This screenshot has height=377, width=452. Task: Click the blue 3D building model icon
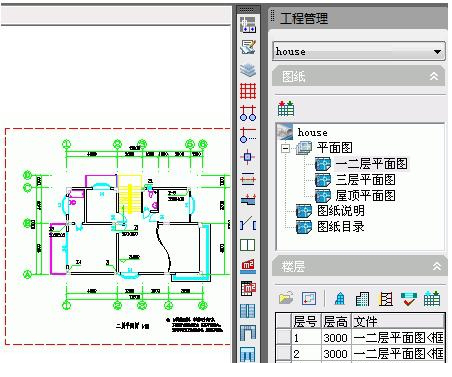coord(340,298)
